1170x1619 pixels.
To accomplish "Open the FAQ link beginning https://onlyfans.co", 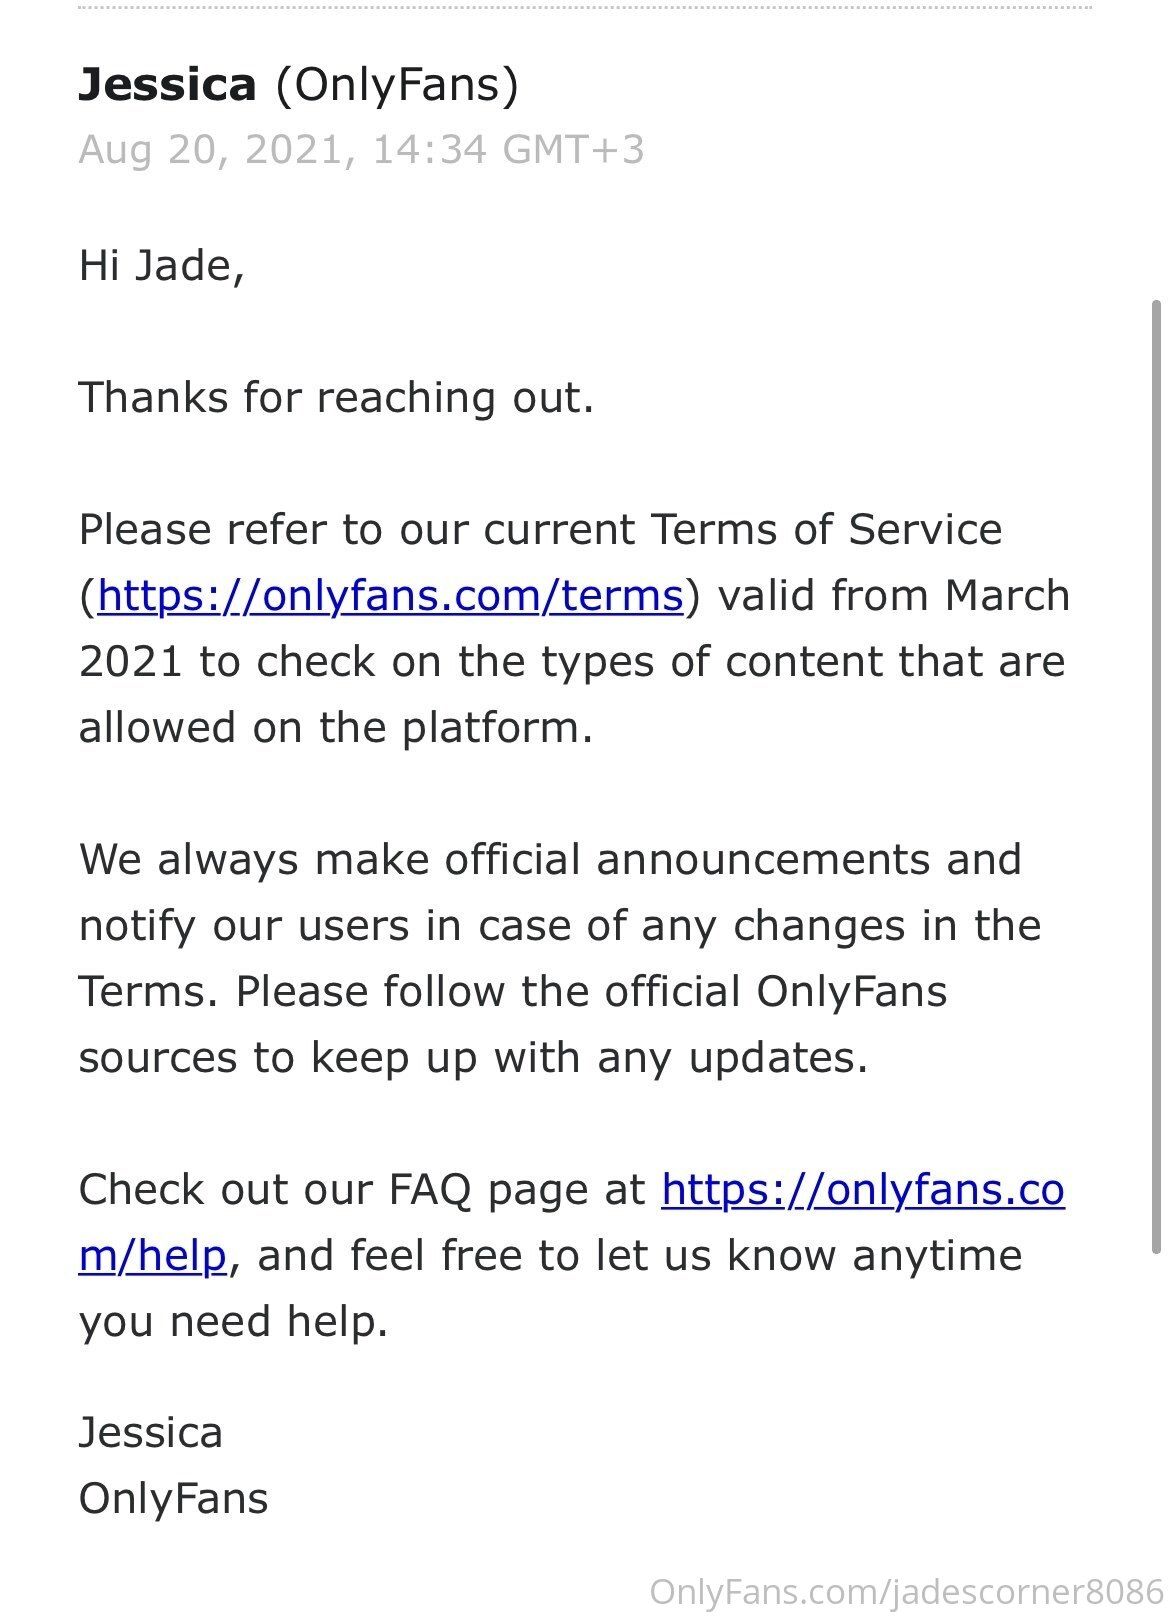I will pos(862,1190).
